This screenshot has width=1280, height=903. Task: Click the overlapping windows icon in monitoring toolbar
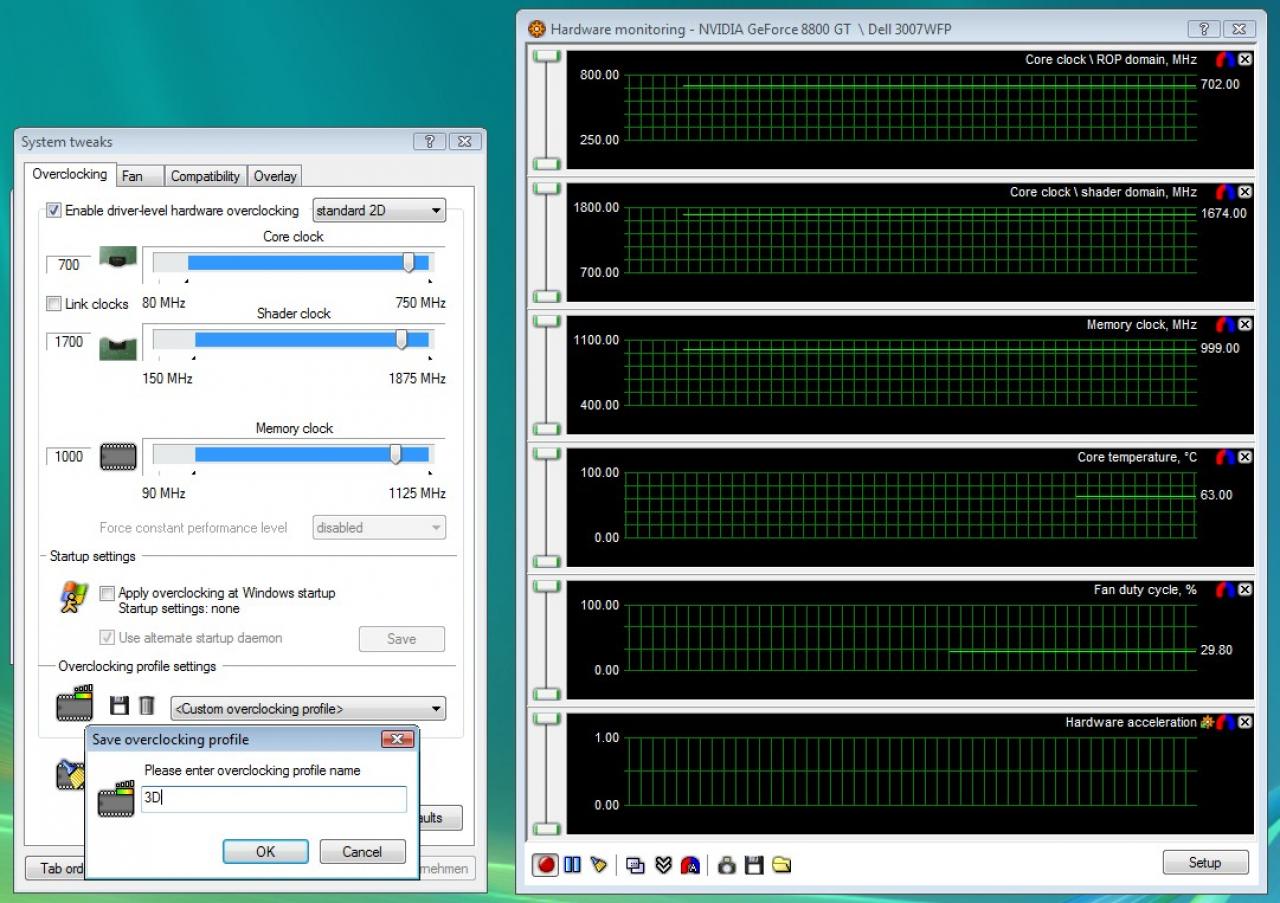(635, 865)
